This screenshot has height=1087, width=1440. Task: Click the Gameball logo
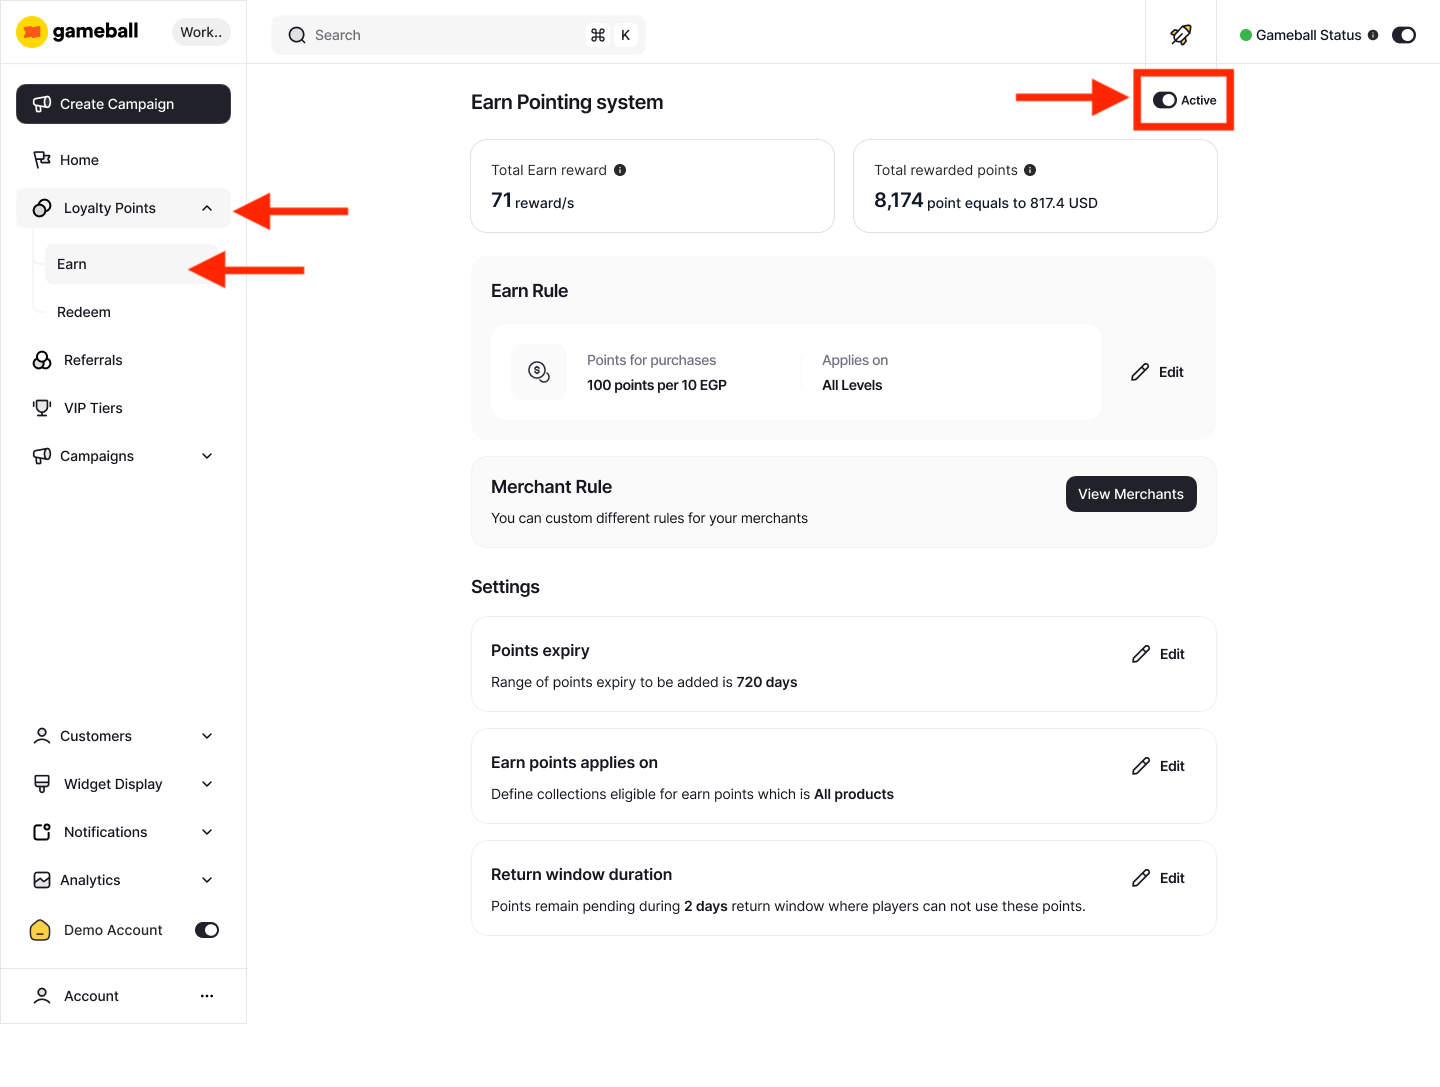(77, 31)
